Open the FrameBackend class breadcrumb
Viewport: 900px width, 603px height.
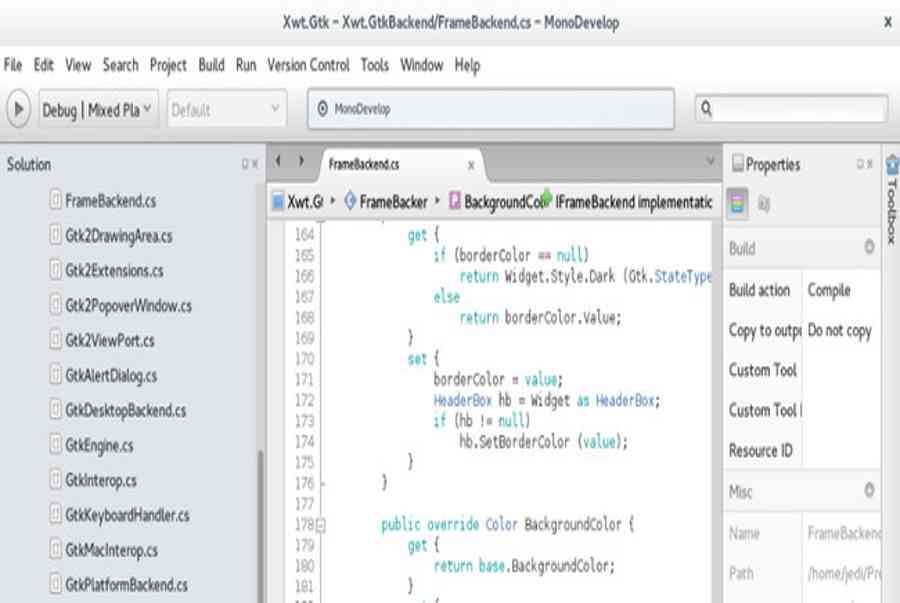387,201
